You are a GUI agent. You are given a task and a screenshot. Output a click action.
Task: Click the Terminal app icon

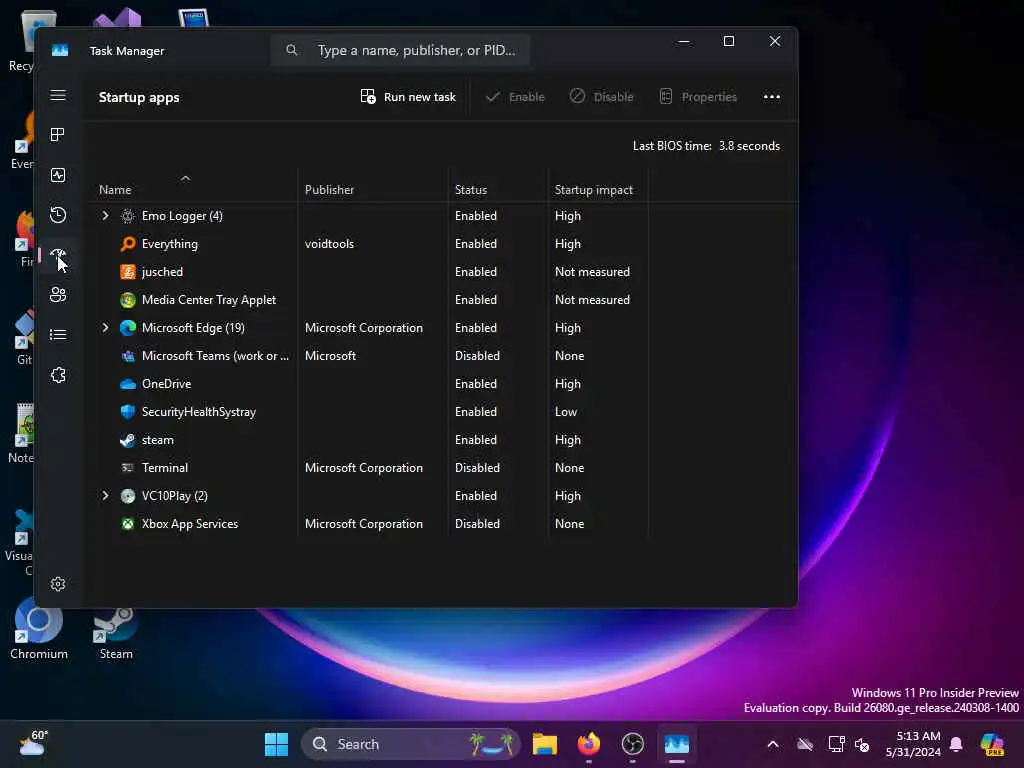(x=128, y=468)
